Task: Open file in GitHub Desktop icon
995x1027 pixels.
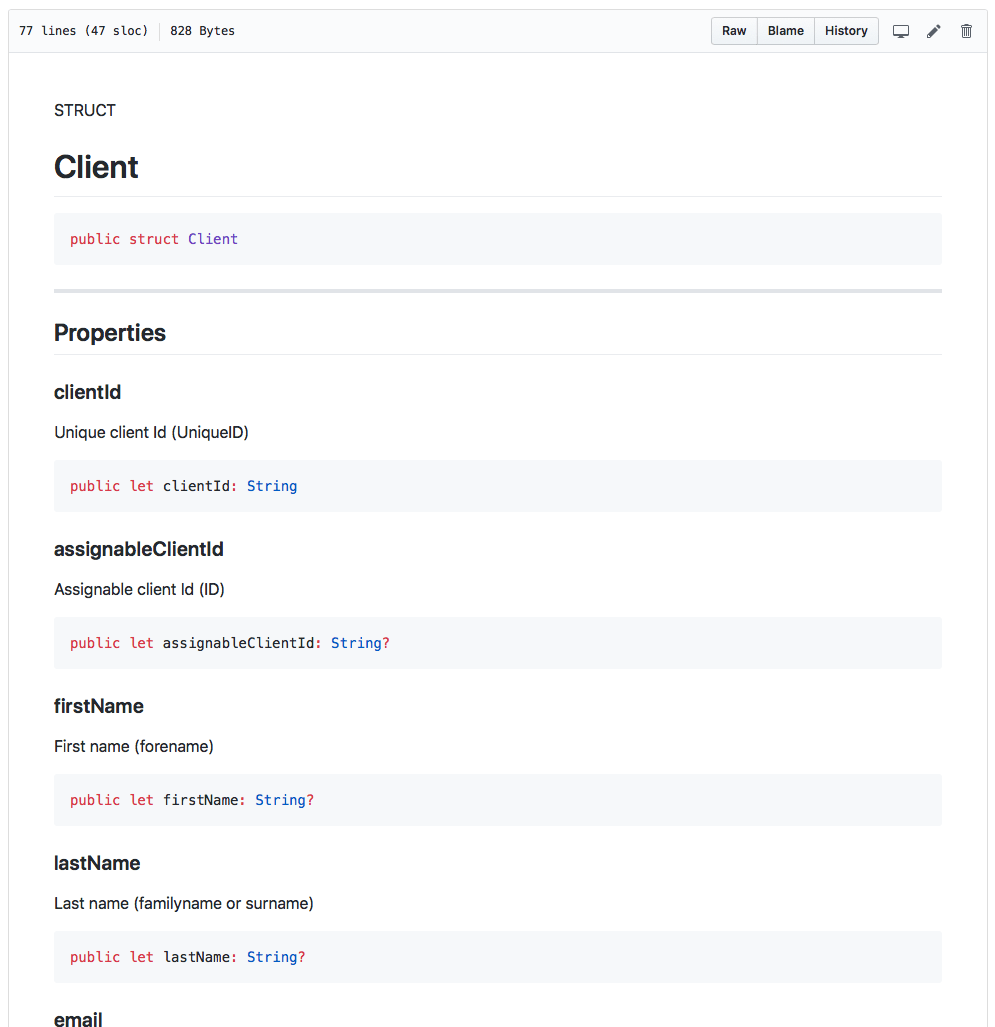Action: click(x=901, y=31)
